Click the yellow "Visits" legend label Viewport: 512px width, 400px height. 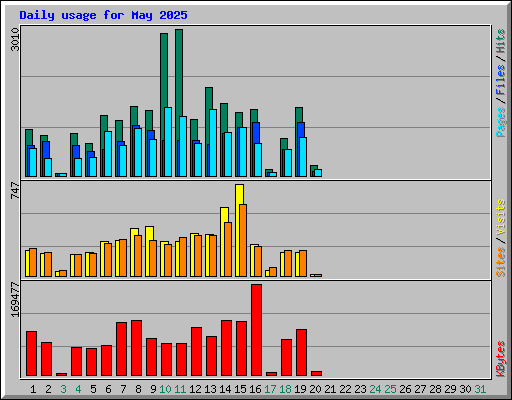(x=501, y=218)
